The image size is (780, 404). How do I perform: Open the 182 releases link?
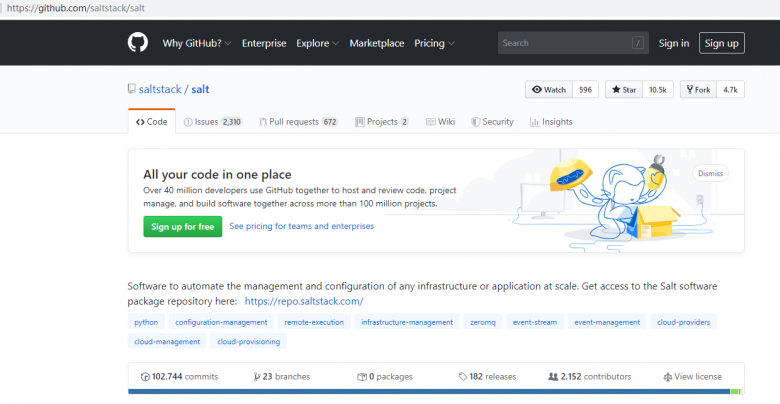click(488, 377)
